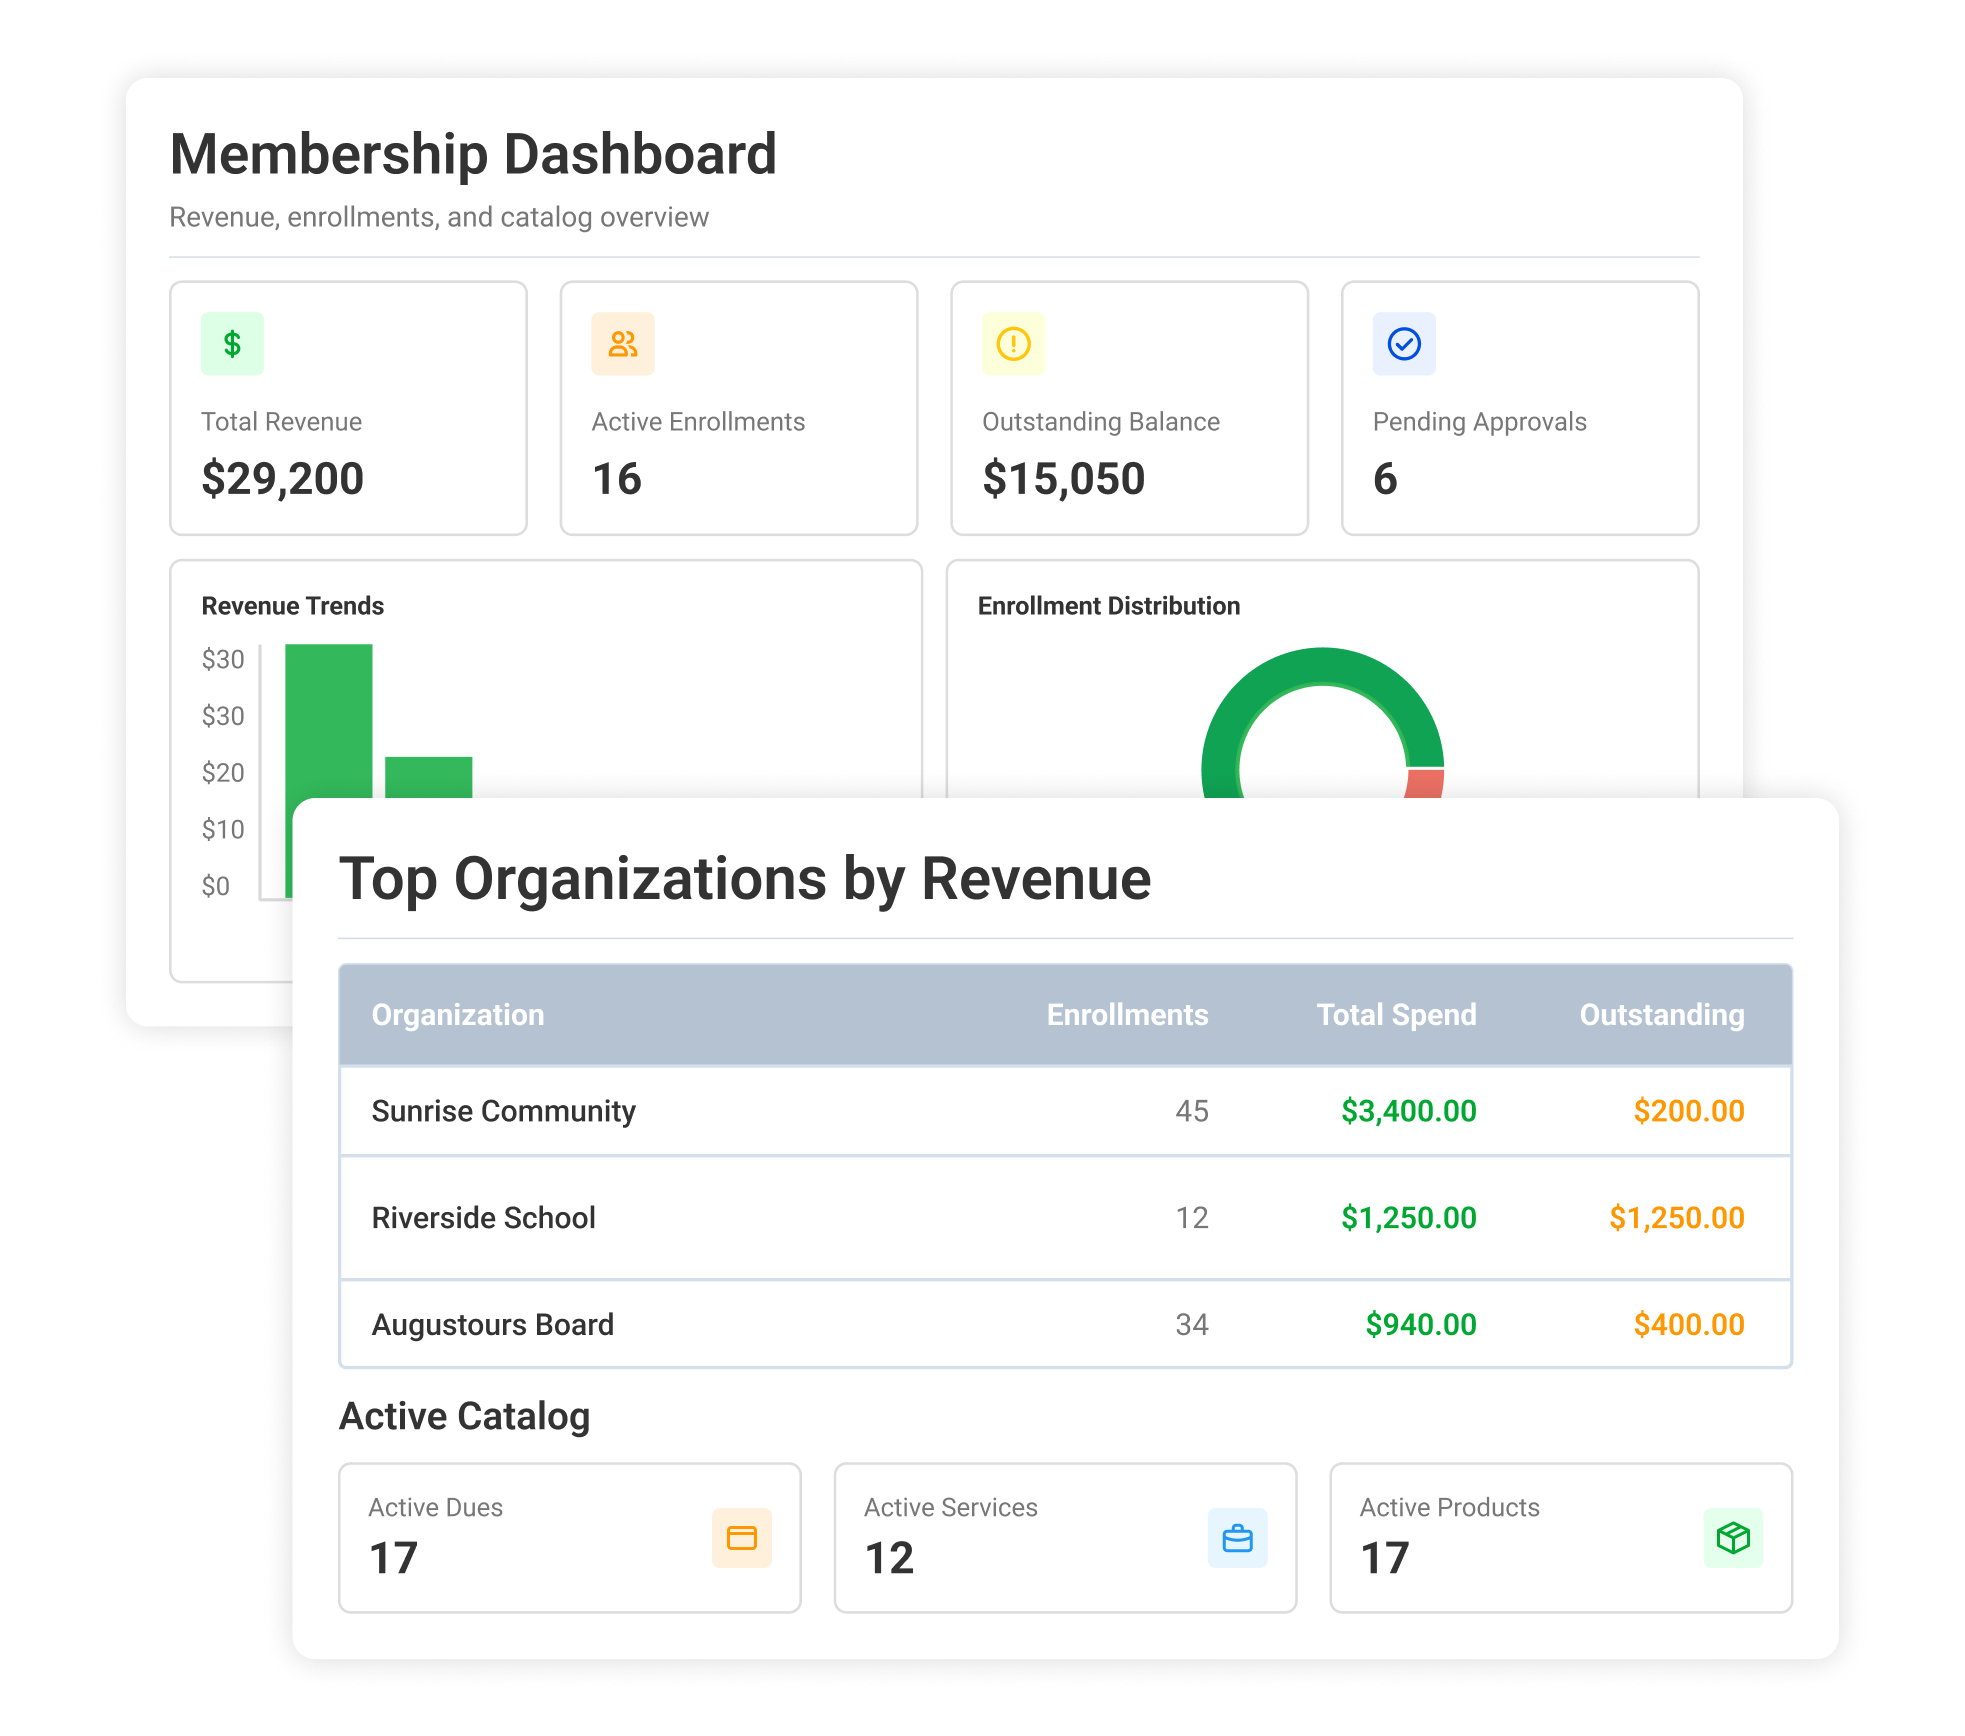
Task: Select the $200.00 outstanding amount for Sunrise Community
Action: click(x=1687, y=1110)
